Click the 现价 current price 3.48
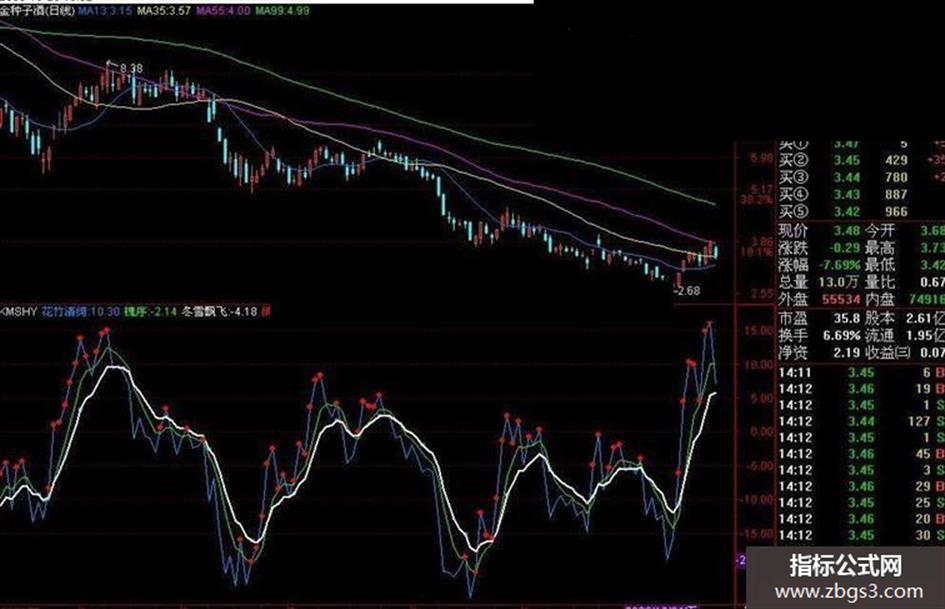Image resolution: width=945 pixels, height=609 pixels. pos(847,230)
